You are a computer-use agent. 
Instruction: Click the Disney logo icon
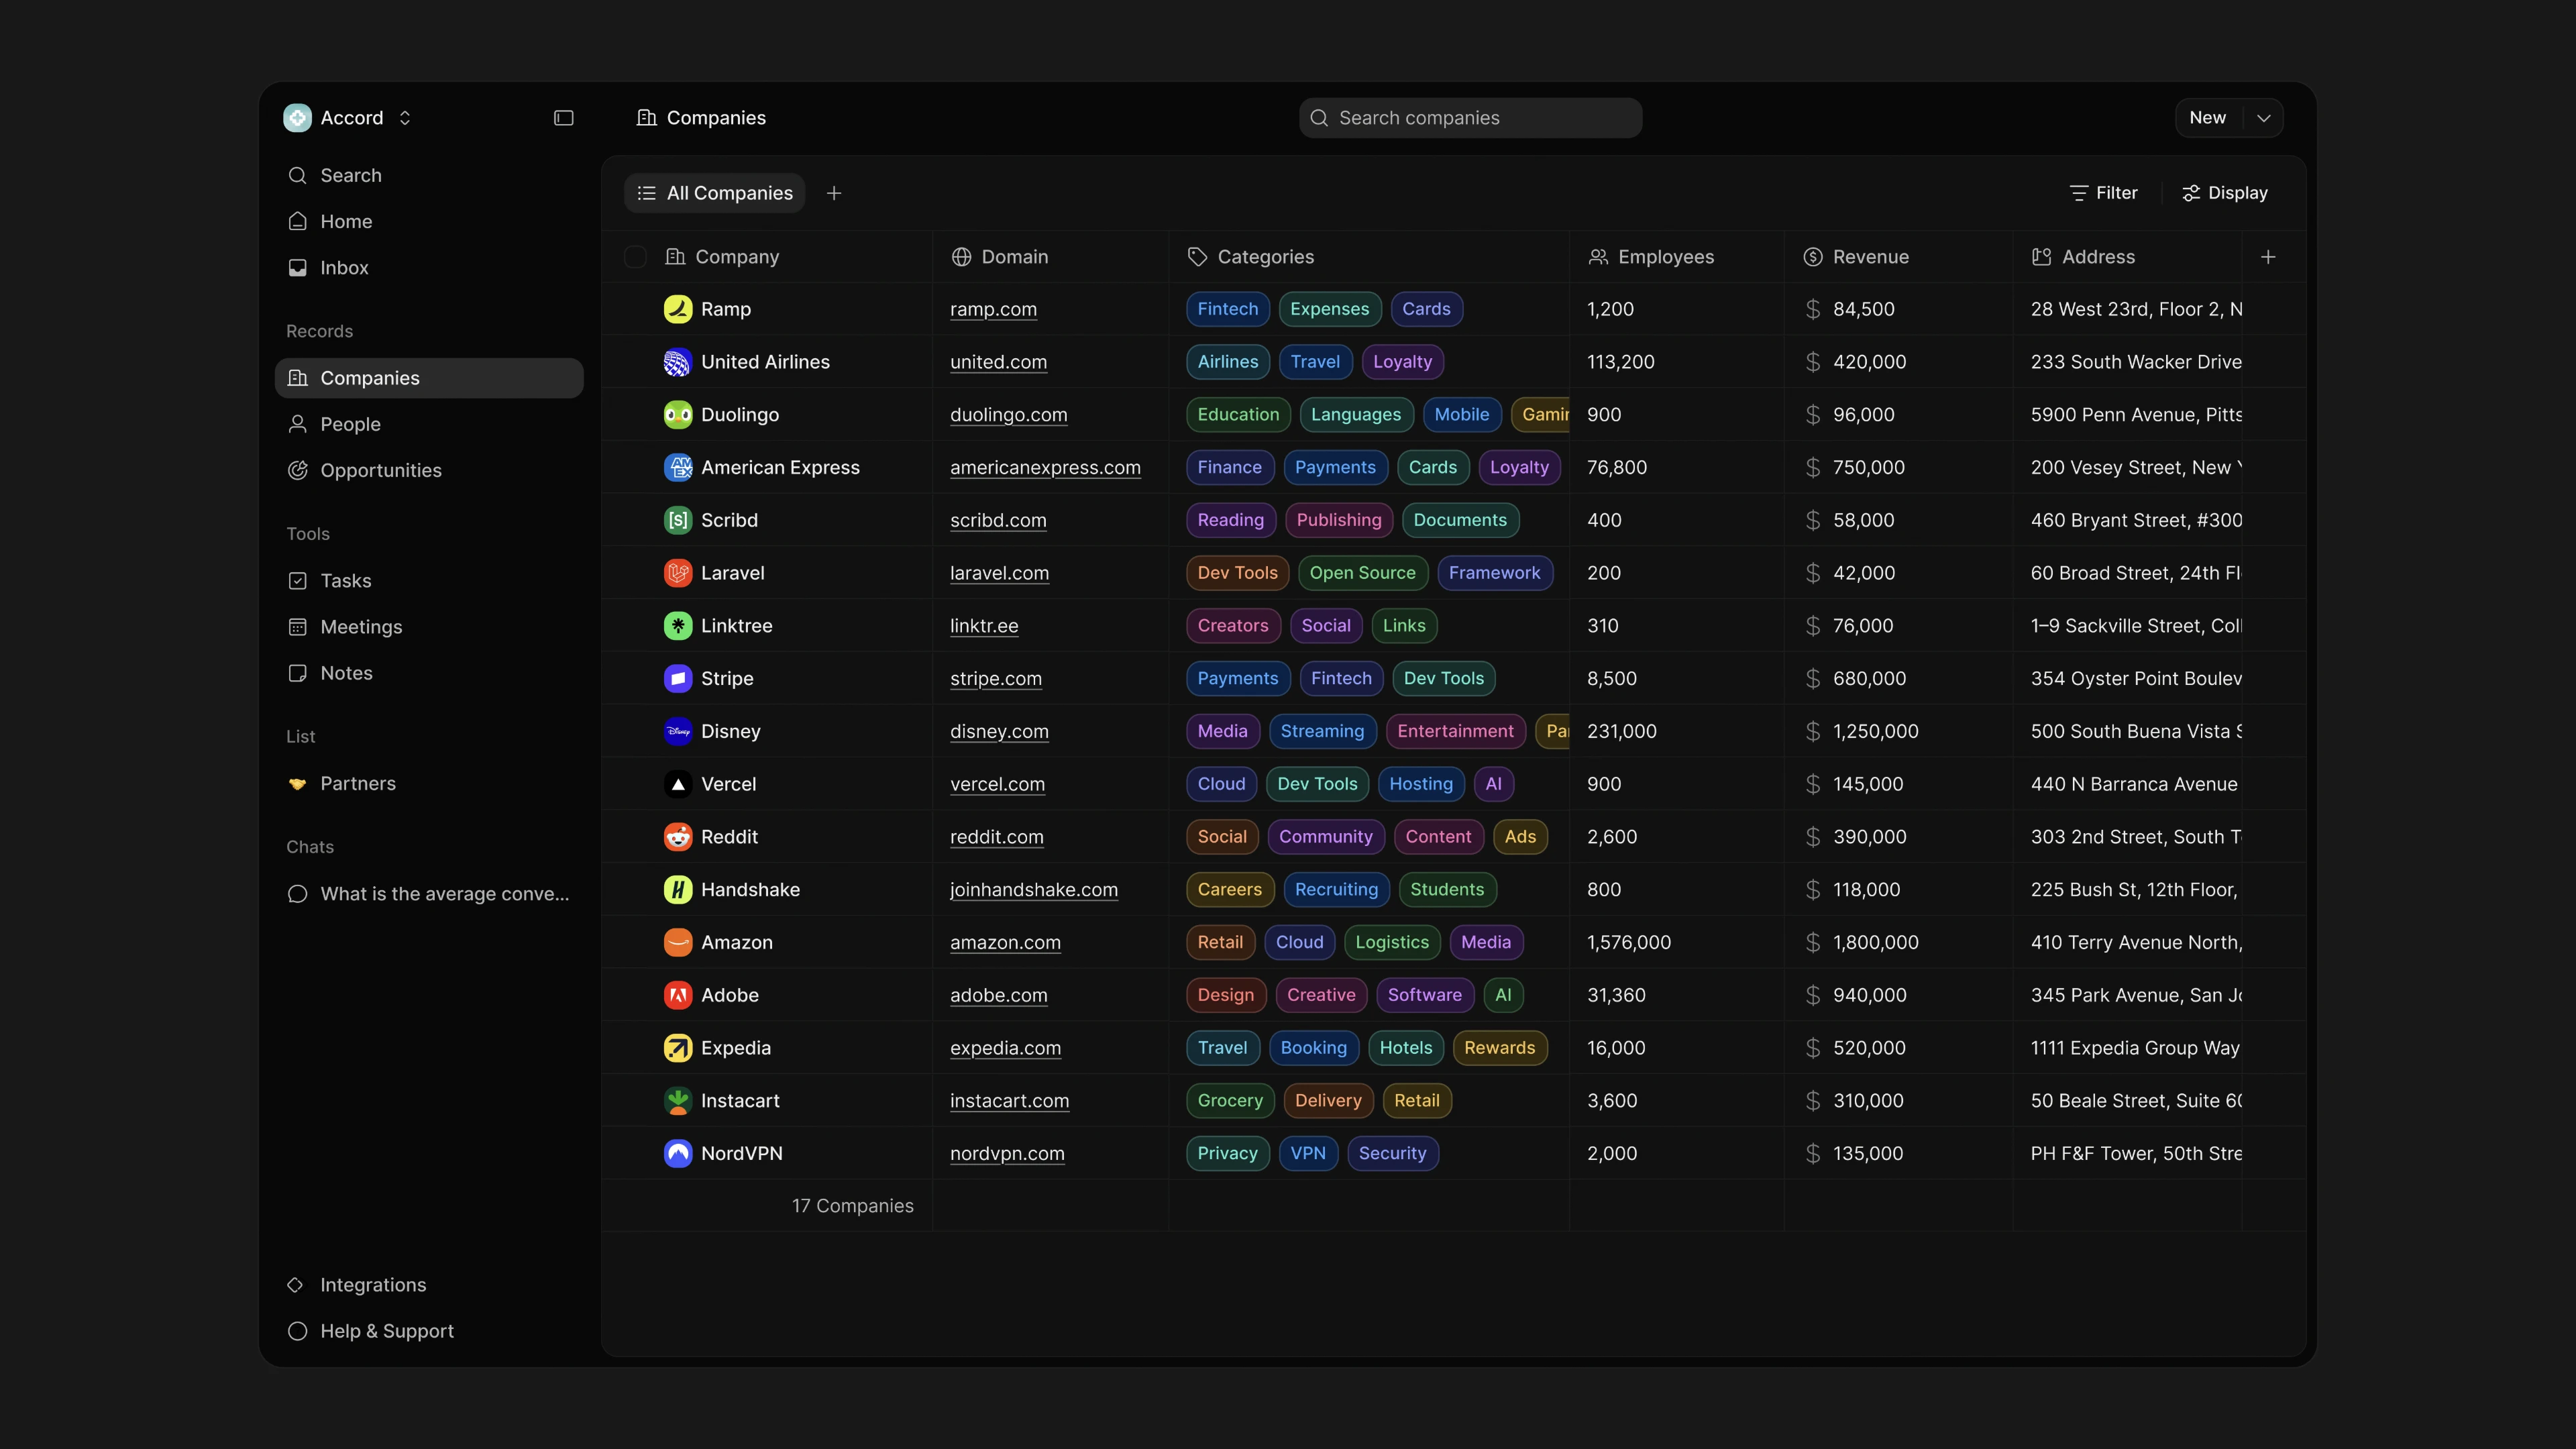678,731
